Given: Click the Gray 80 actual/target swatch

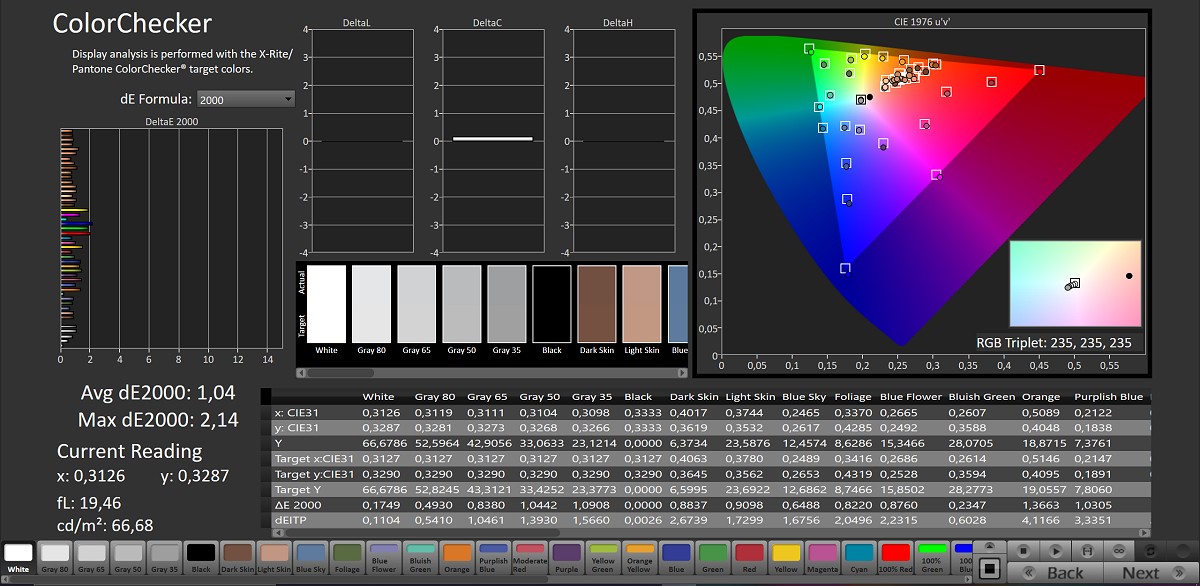Looking at the screenshot, I should pos(372,304).
